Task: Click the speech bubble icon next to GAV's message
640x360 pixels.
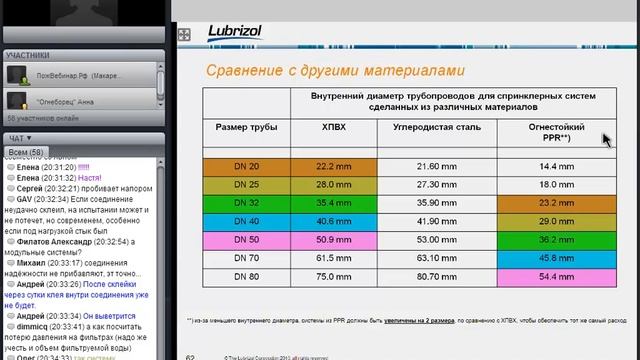Action: tap(11, 199)
